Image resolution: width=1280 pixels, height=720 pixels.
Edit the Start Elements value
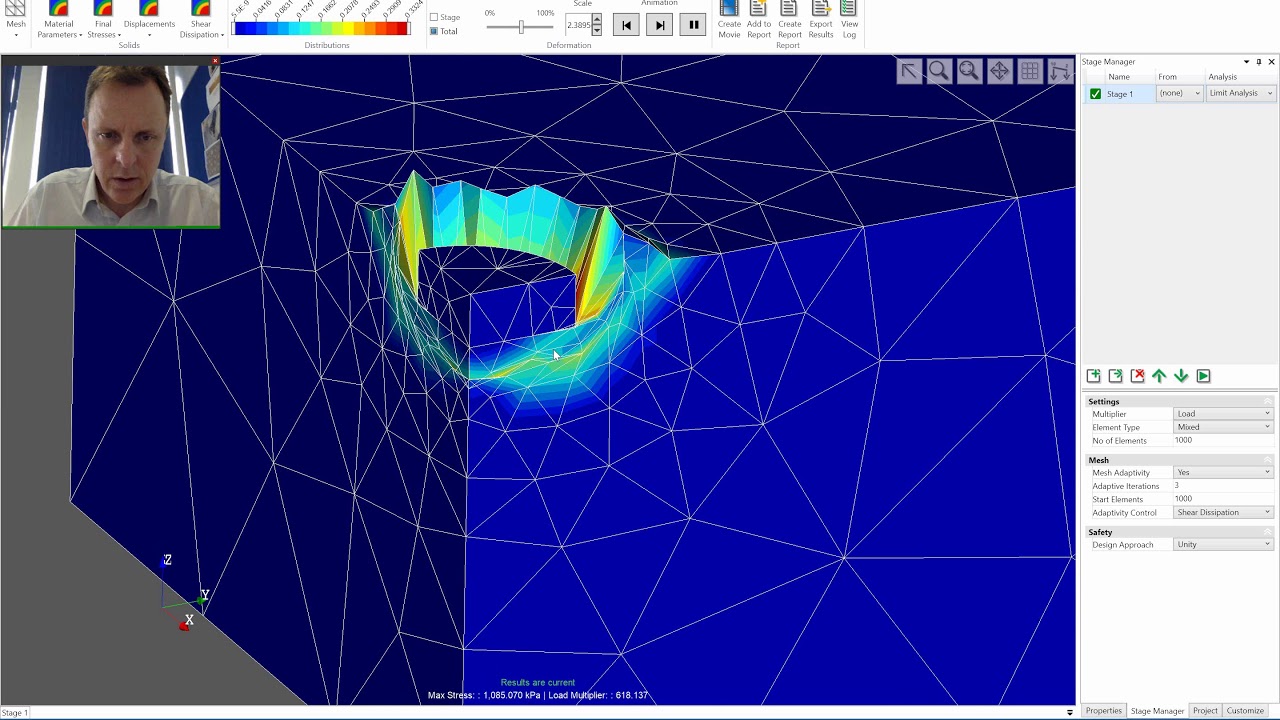coord(1224,499)
